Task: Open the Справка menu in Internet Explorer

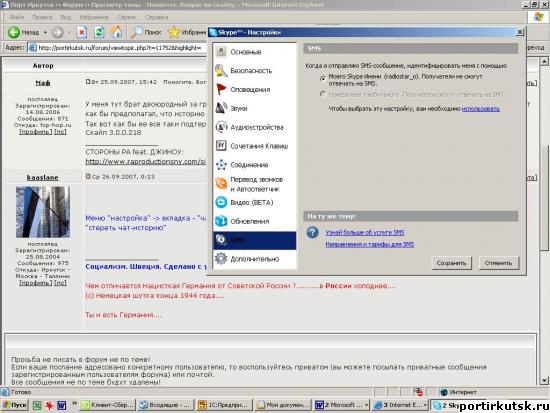Action: pos(156,17)
